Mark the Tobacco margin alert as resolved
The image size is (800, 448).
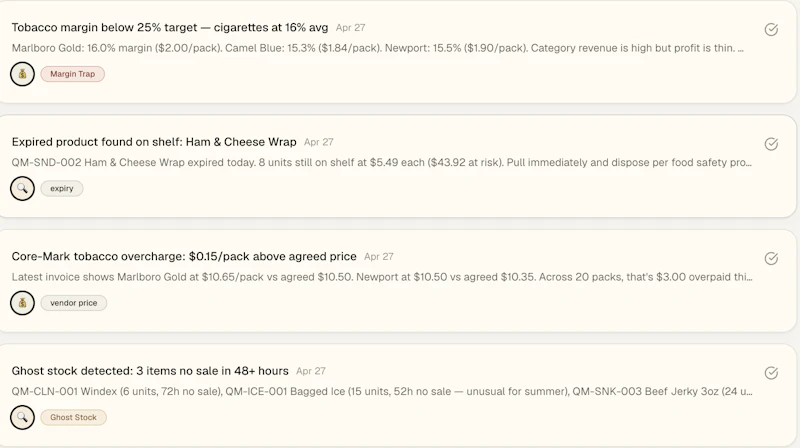tap(771, 30)
